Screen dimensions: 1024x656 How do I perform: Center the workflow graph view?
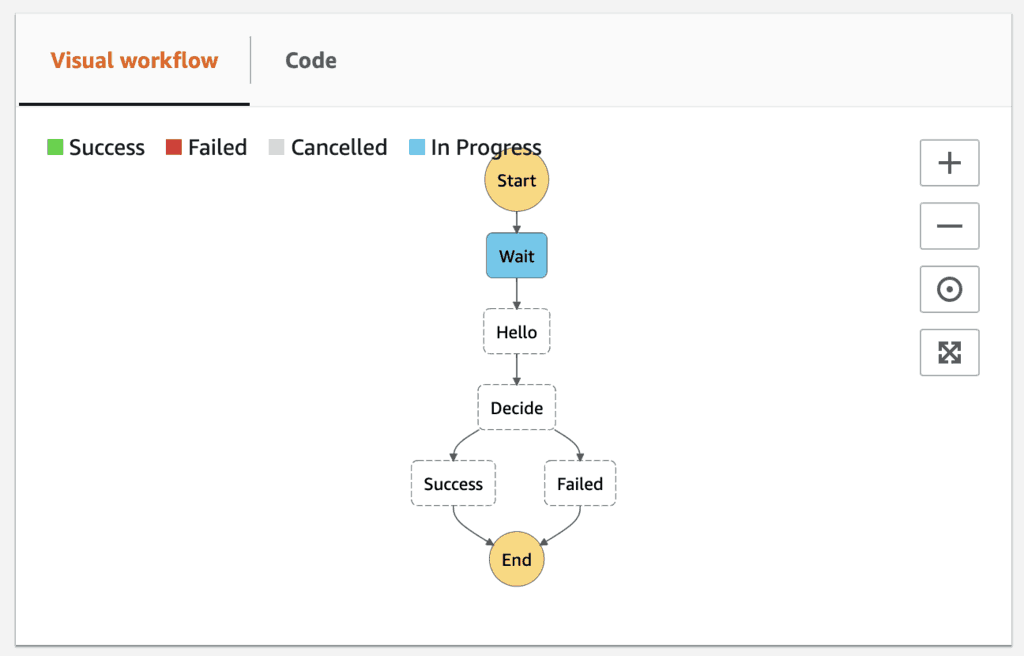click(x=949, y=289)
